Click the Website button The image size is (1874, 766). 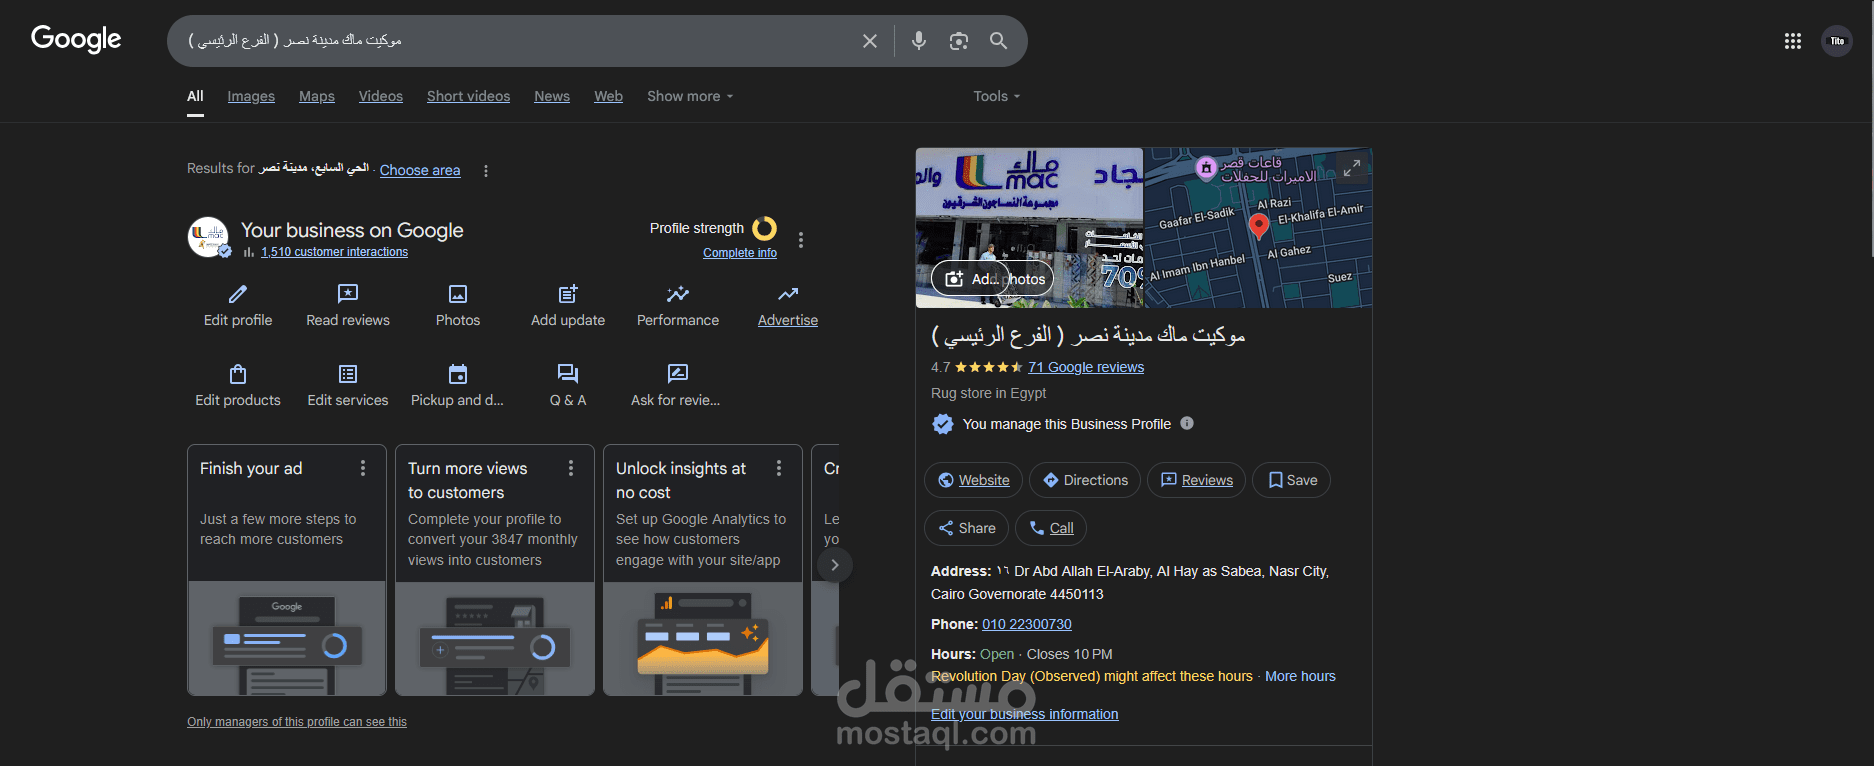tap(973, 480)
